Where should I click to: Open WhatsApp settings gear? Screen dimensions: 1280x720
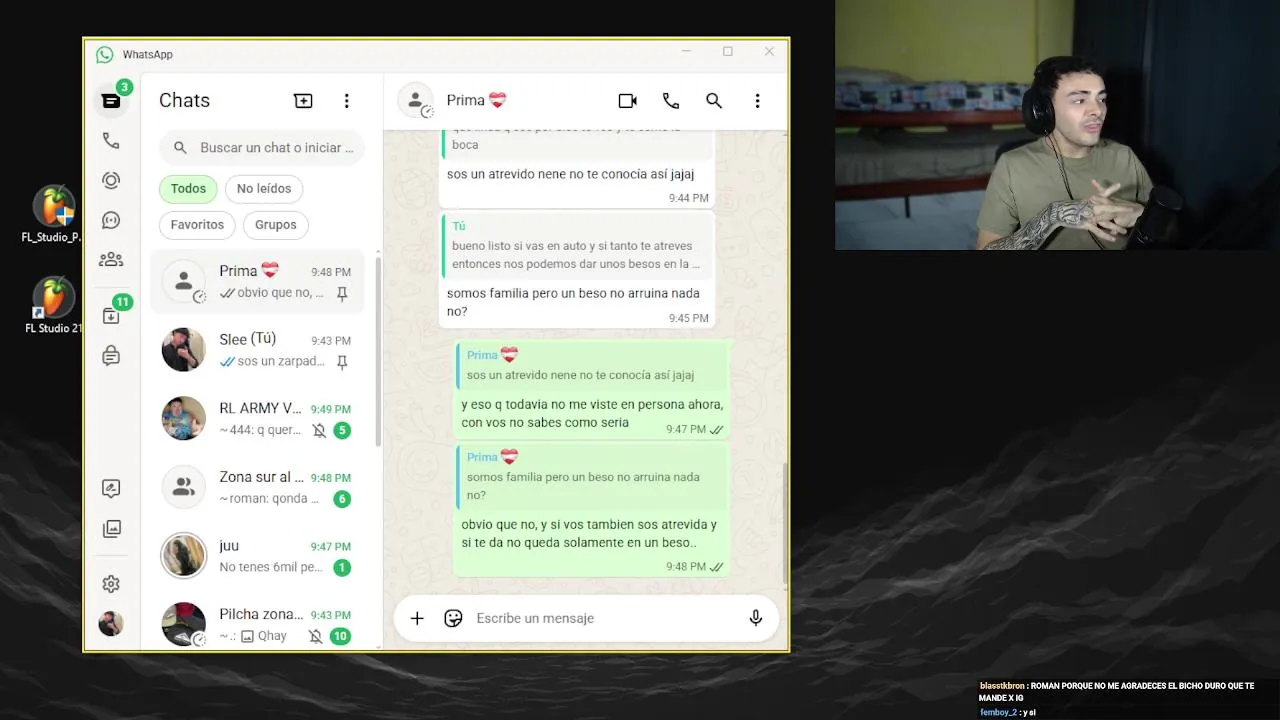[x=111, y=584]
